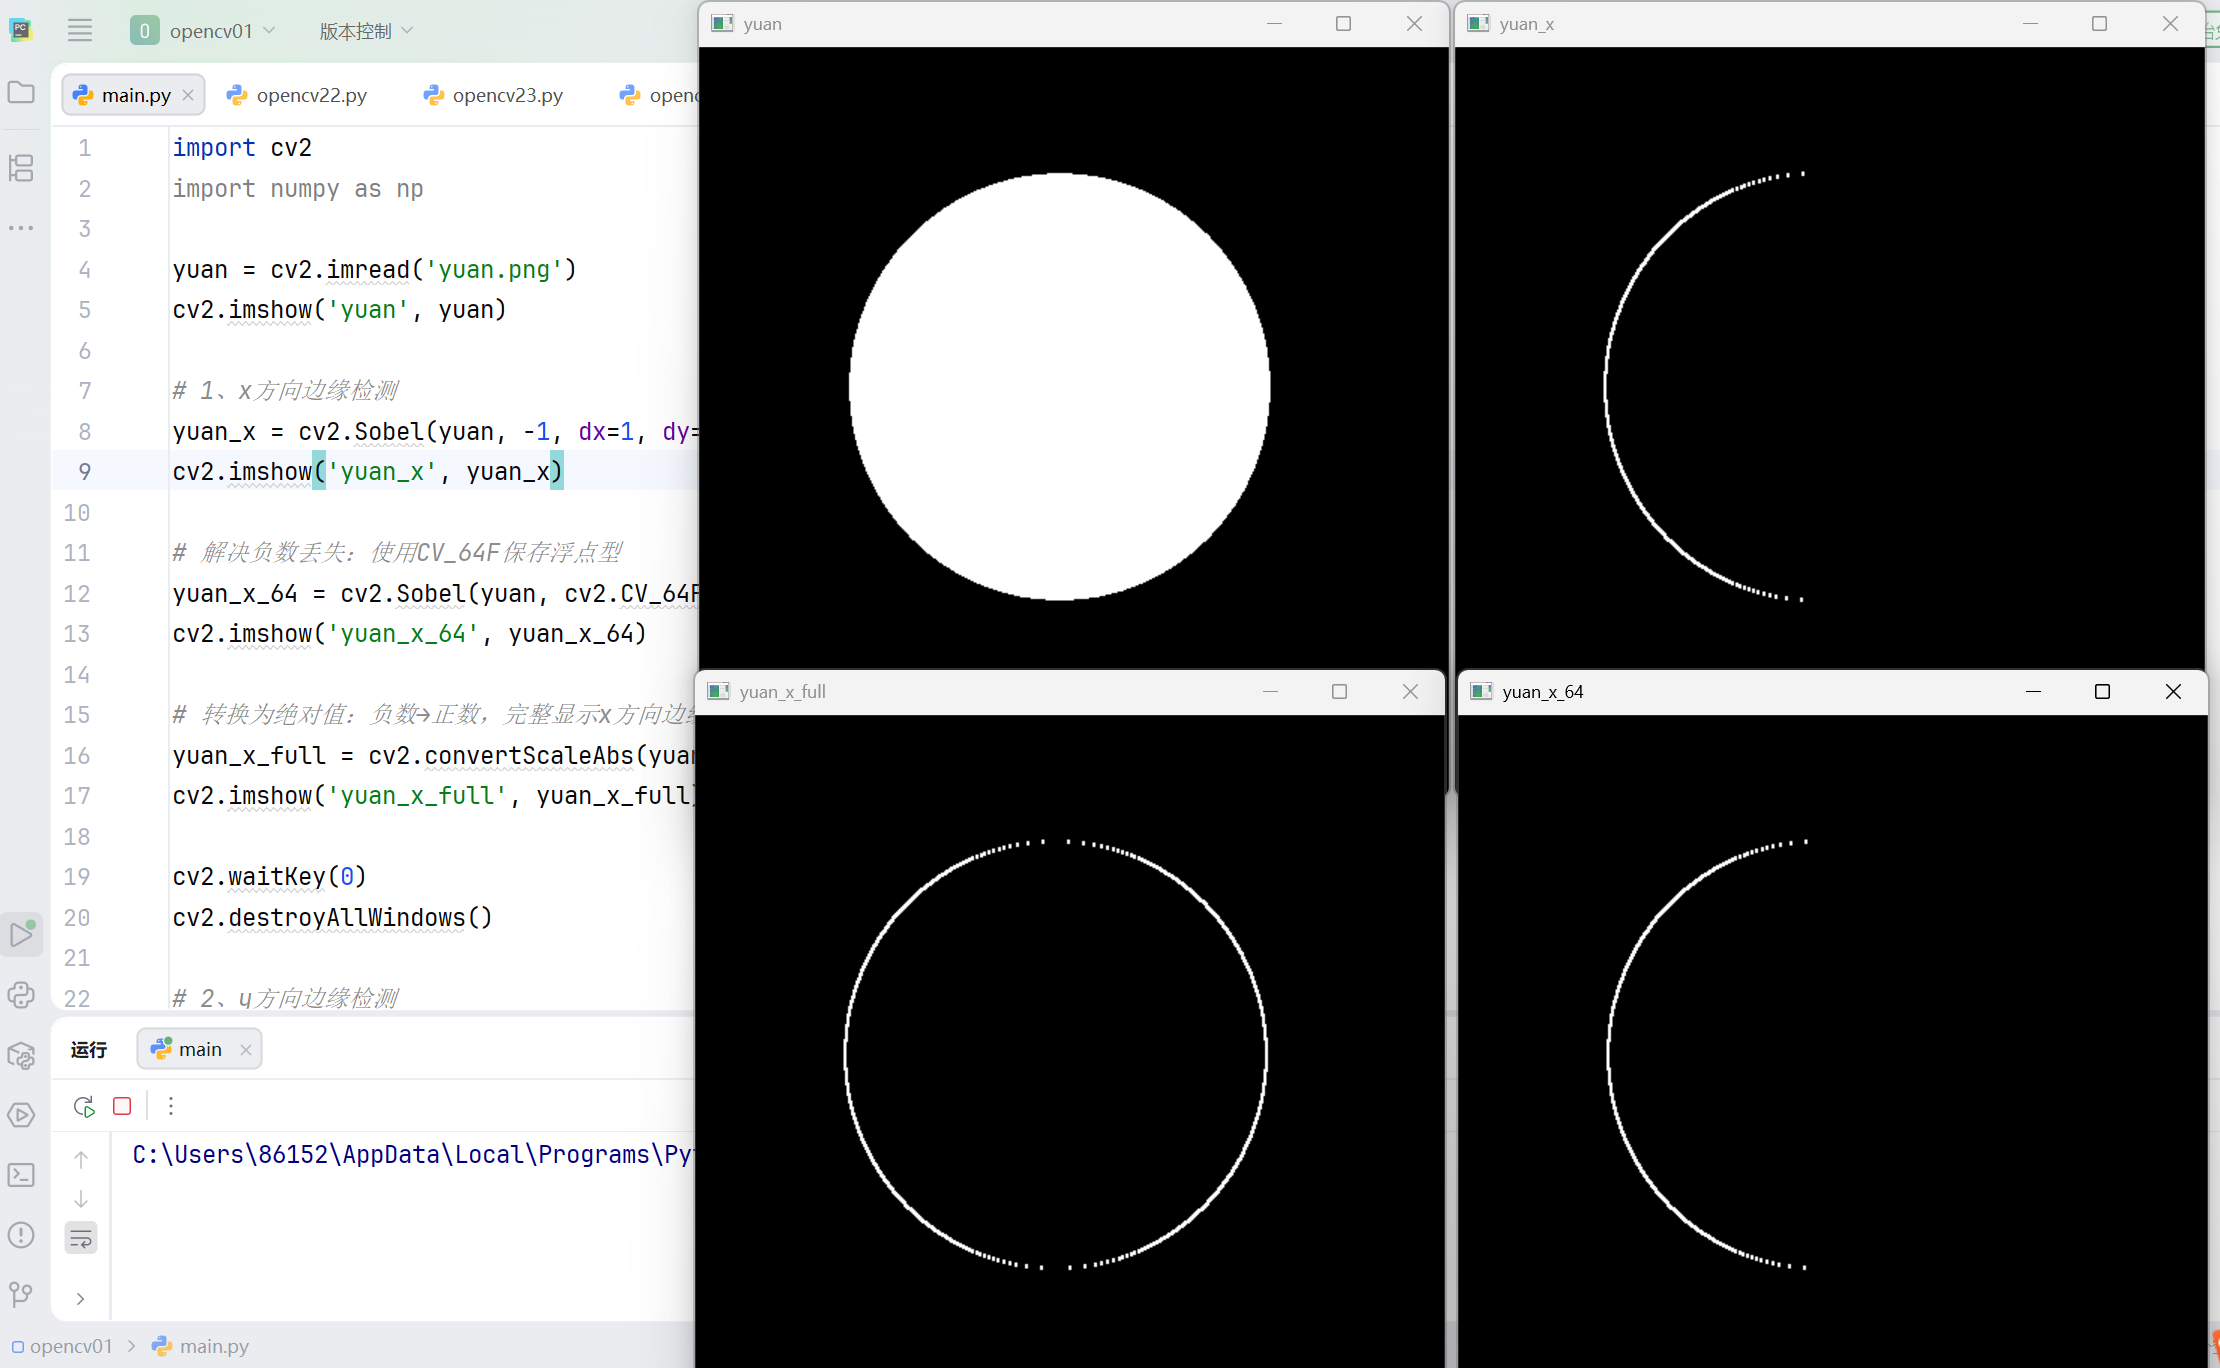The width and height of the screenshot is (2220, 1368).
Task: Toggle soft-wrap in the run console
Action: coord(81,1239)
